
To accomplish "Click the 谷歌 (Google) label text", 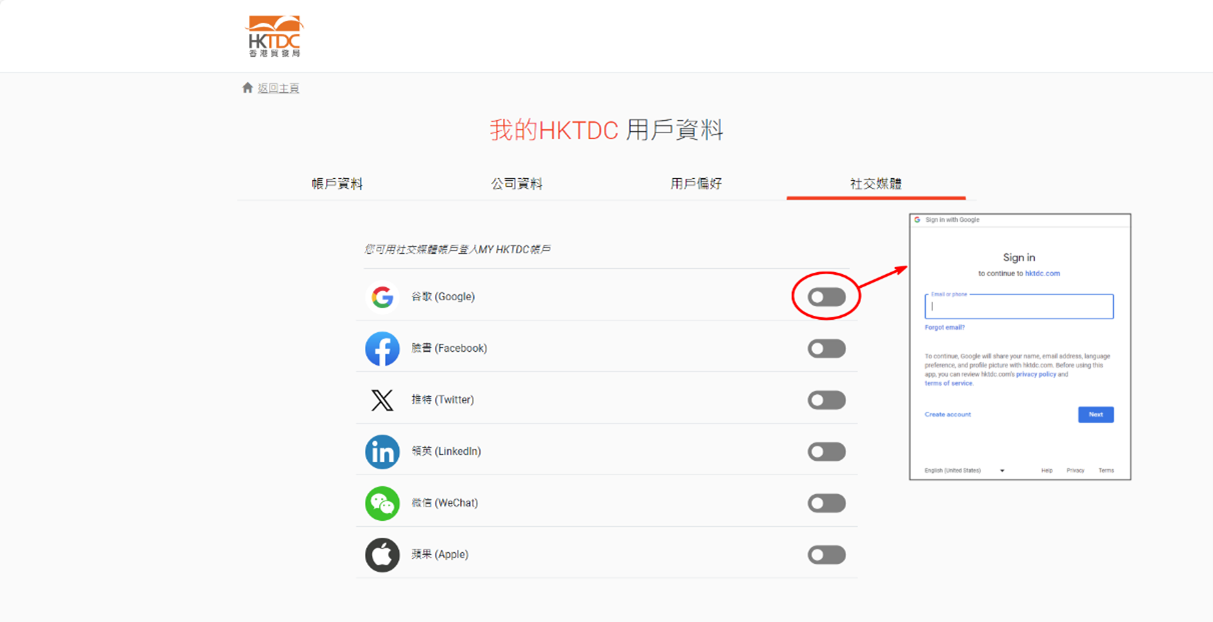I will 443,297.
